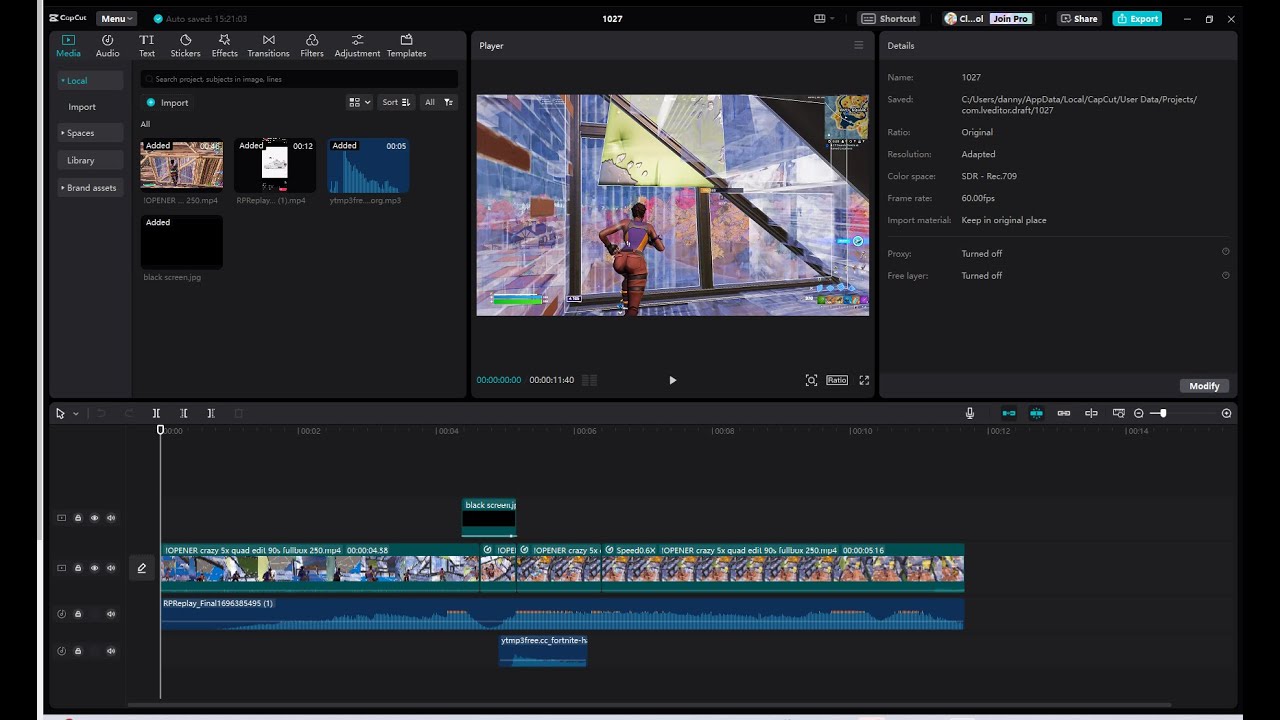Open the Transitions tab
The height and width of the screenshot is (720, 1280).
pos(268,45)
